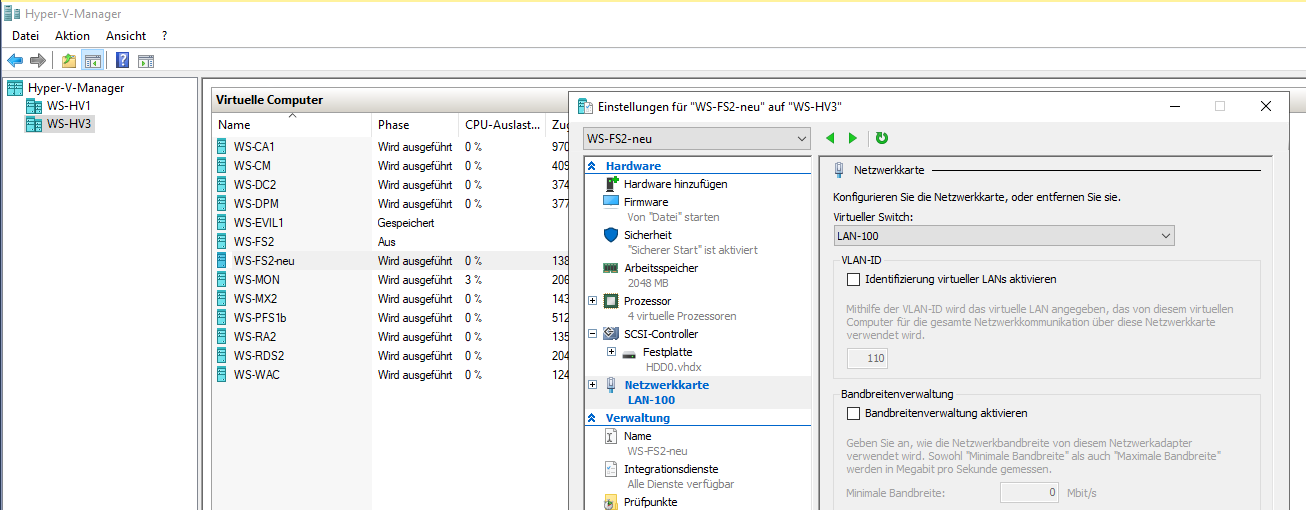This screenshot has width=1306, height=510.
Task: Click the Sicherheit shield icon
Action: click(x=612, y=234)
